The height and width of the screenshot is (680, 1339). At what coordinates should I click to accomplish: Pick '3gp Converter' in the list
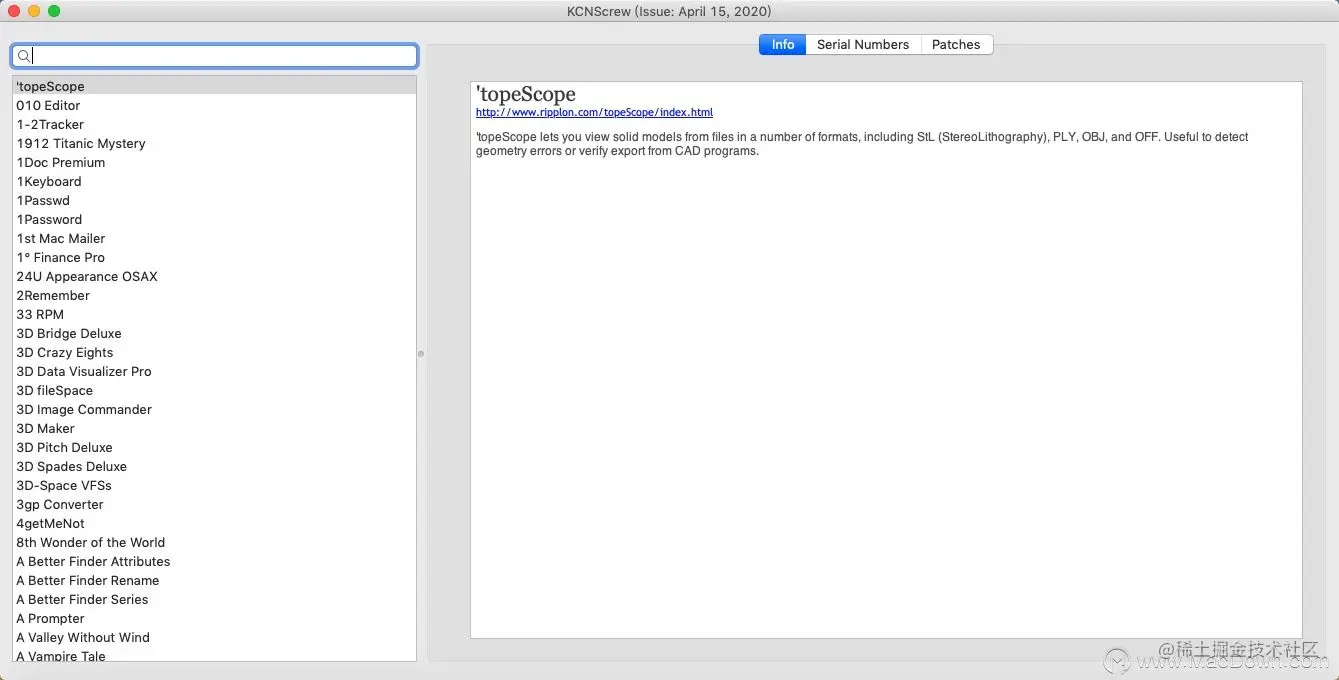point(214,504)
